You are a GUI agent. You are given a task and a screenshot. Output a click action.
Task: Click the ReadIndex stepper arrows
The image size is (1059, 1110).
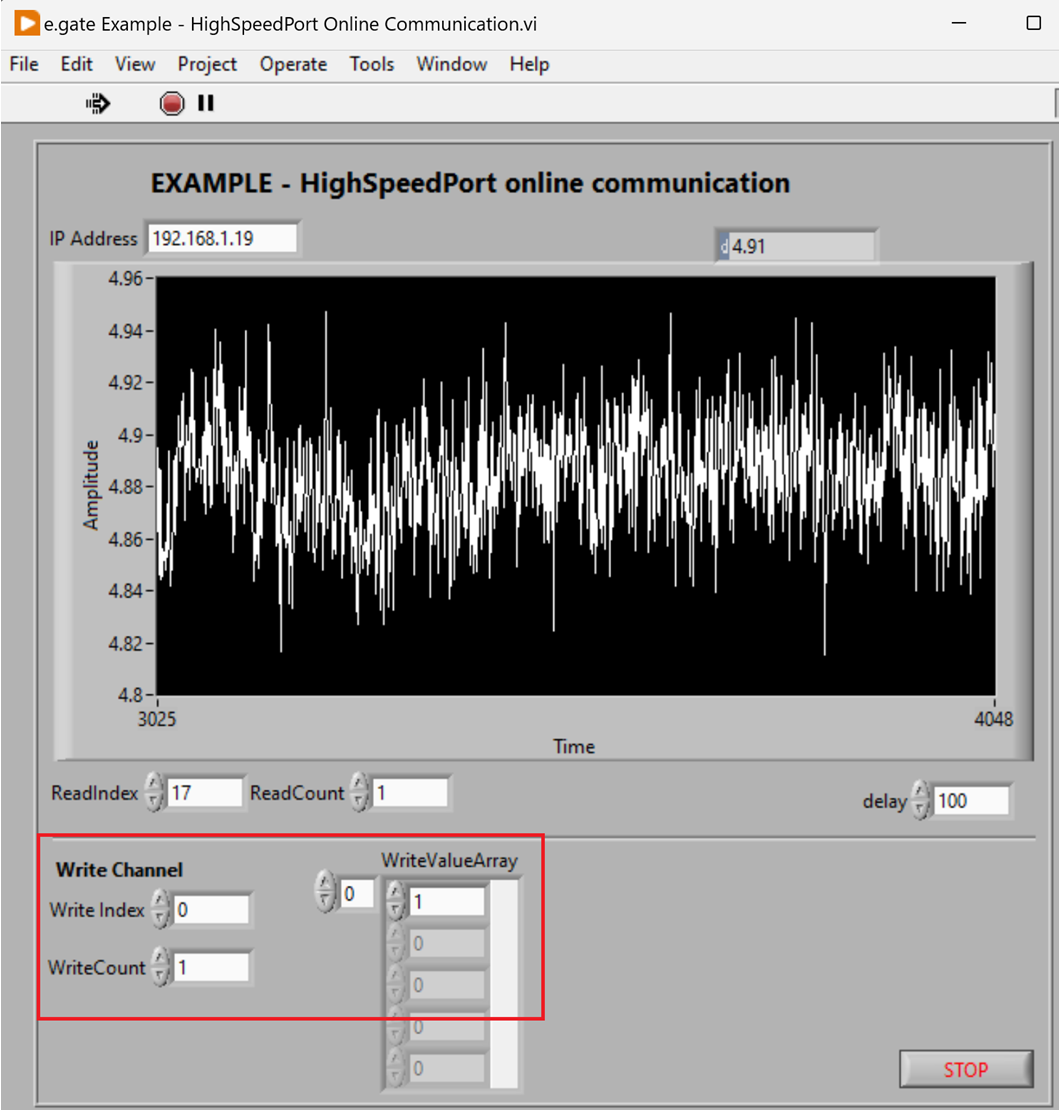tap(153, 793)
